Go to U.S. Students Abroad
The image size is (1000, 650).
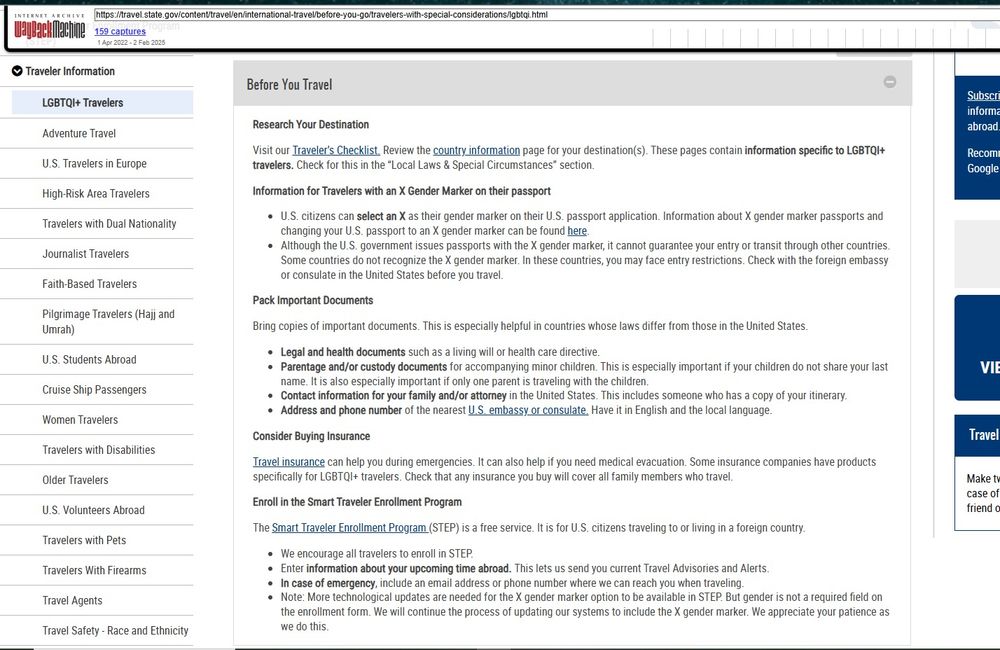point(89,359)
